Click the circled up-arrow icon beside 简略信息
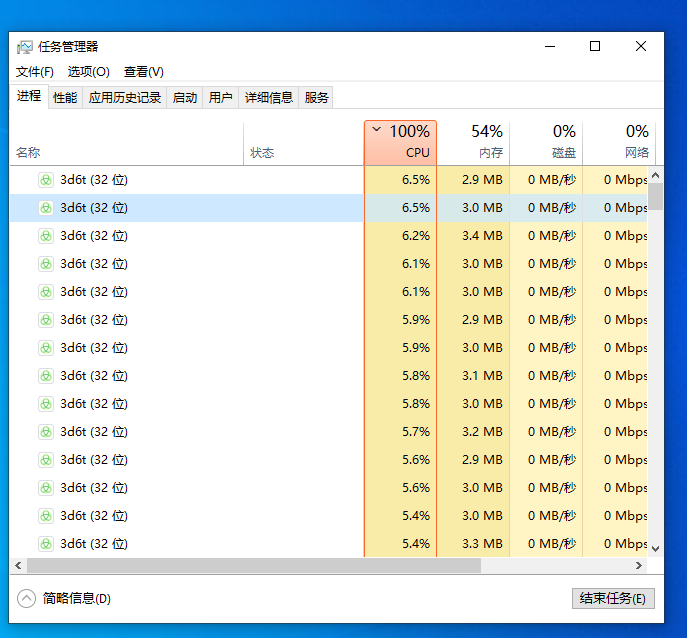This screenshot has width=687, height=638. (27, 598)
